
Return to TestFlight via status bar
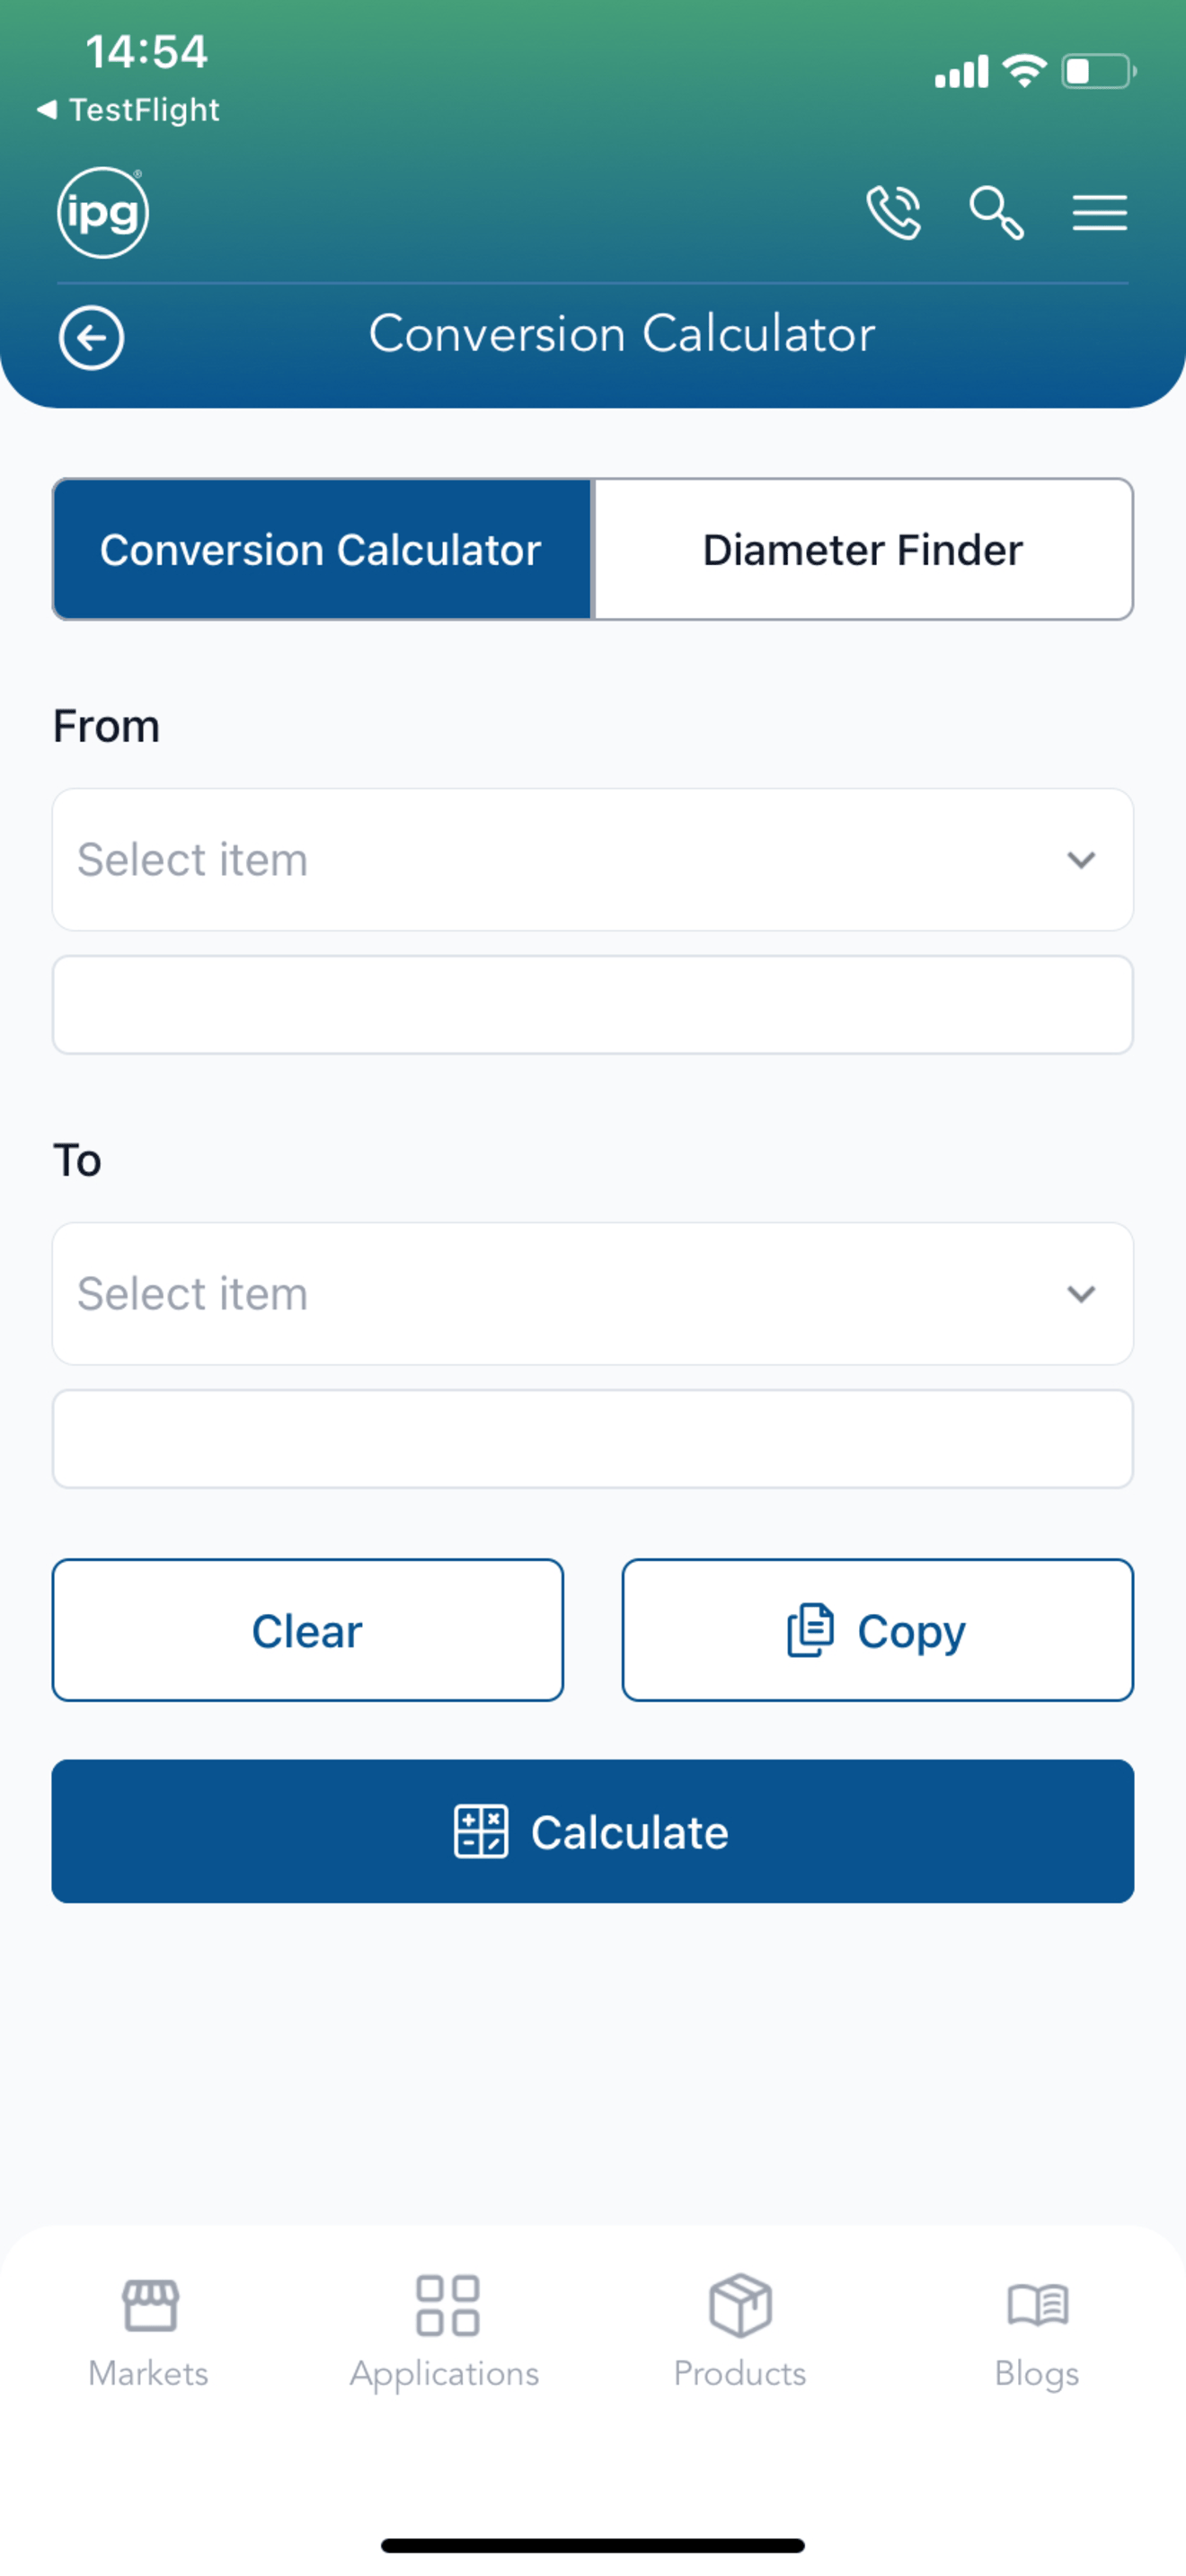[x=128, y=110]
